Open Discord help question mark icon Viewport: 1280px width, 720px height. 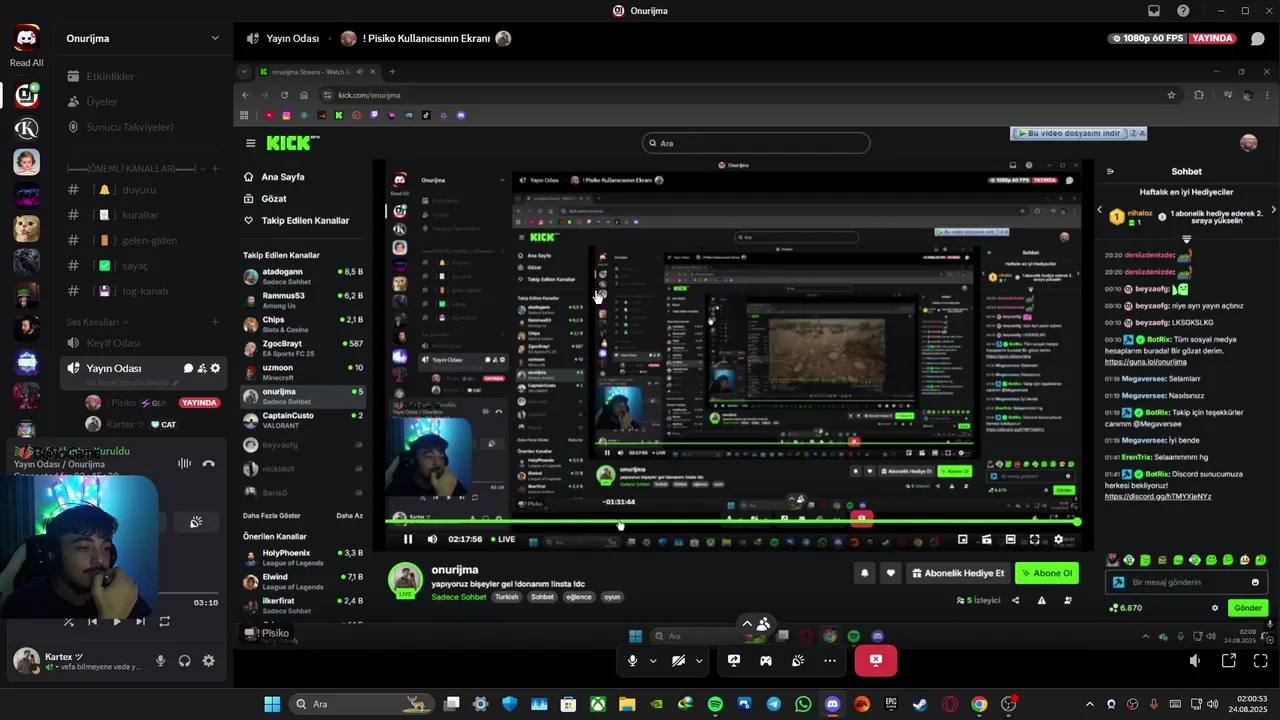coord(1184,11)
